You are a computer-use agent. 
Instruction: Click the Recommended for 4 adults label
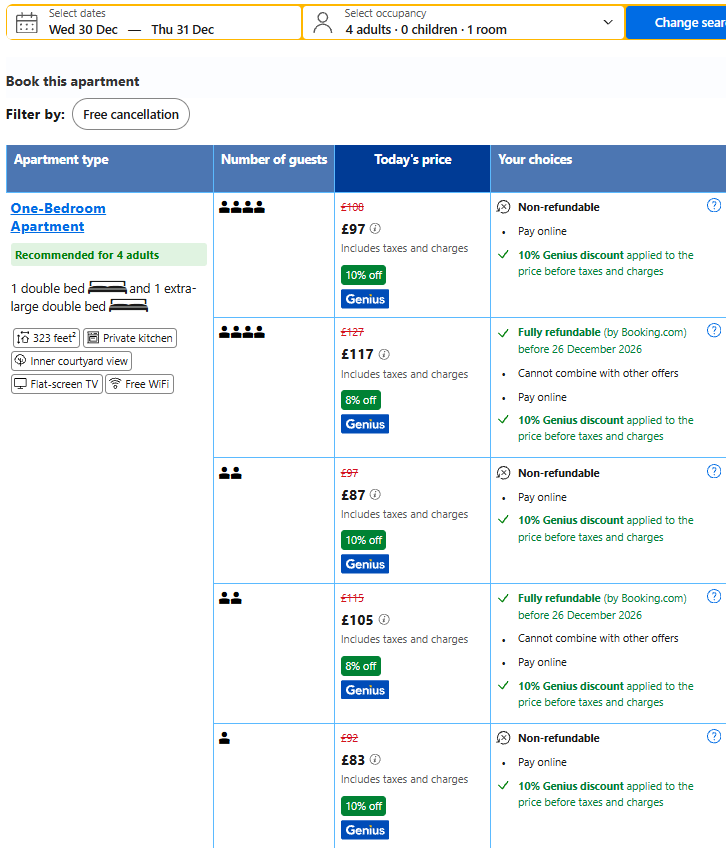(109, 255)
